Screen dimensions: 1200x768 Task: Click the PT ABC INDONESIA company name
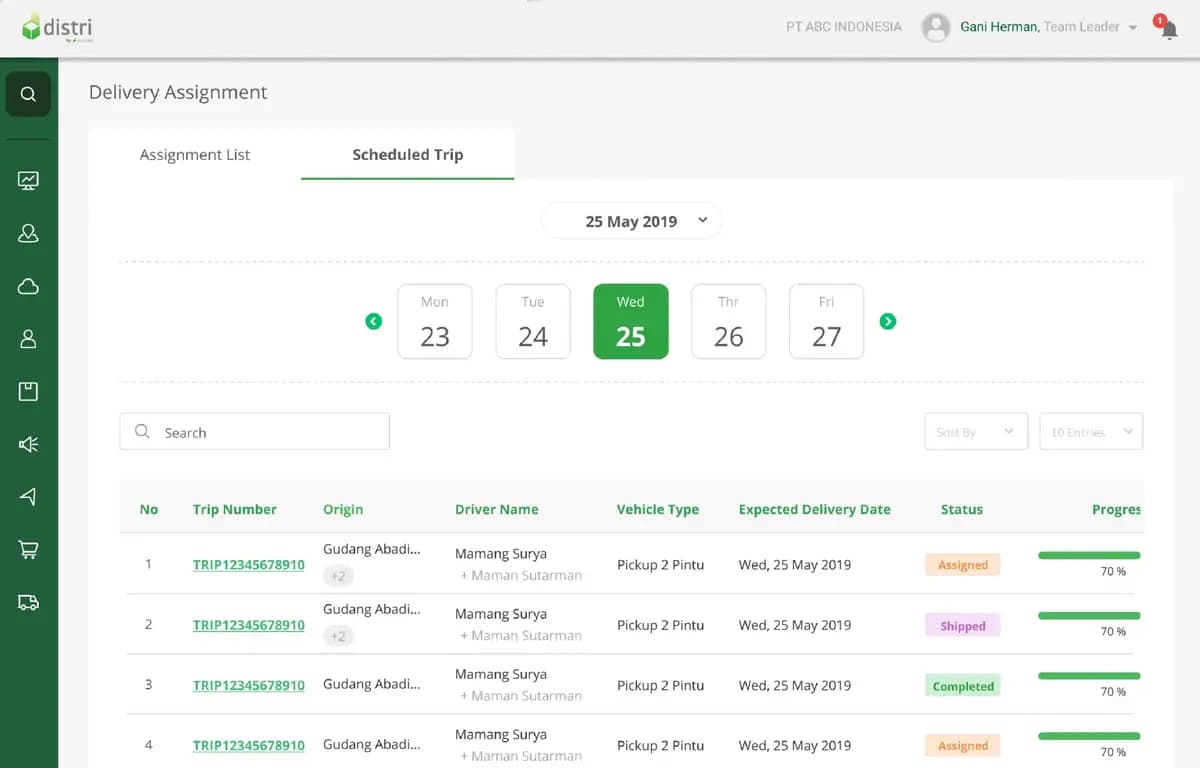coord(844,27)
